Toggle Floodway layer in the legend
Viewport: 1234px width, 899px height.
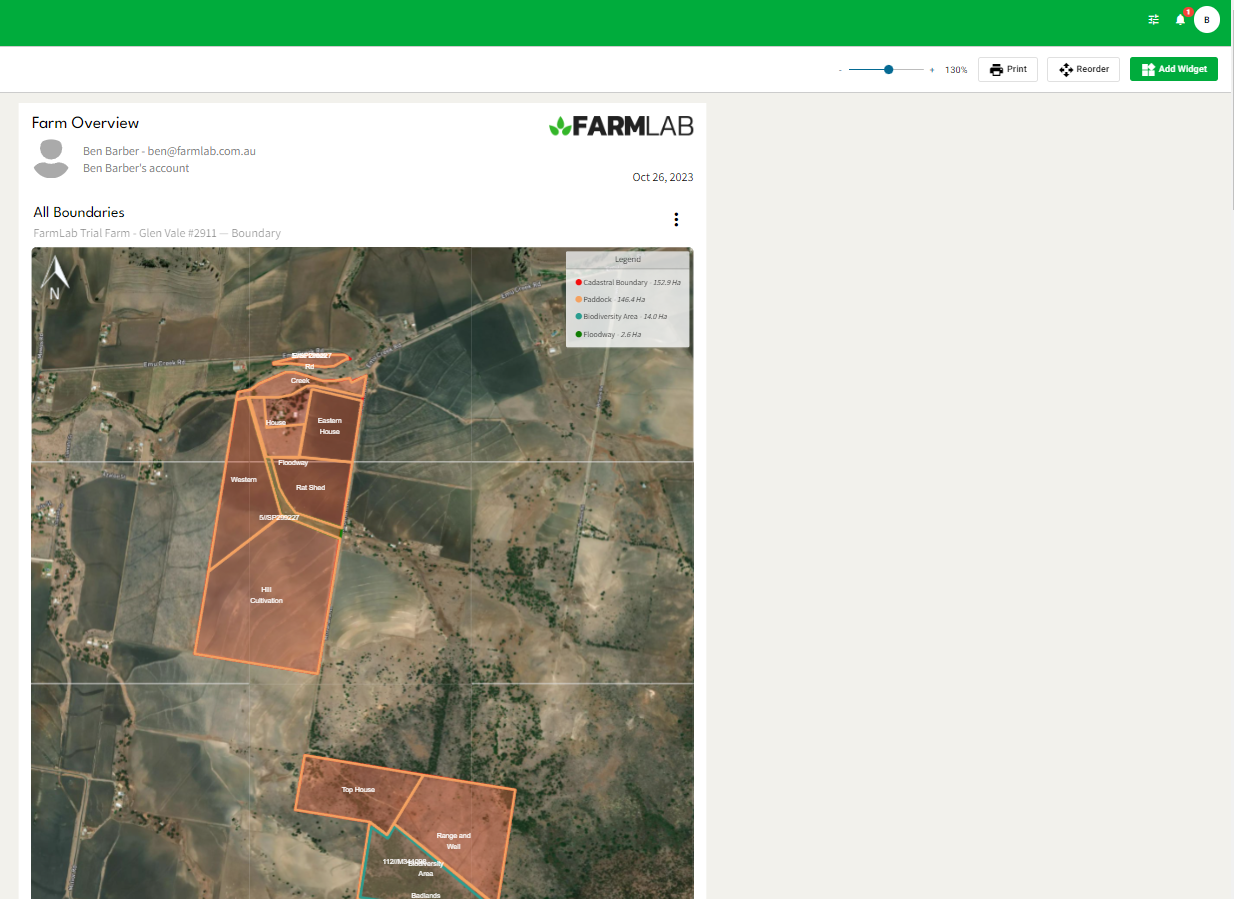tap(598, 335)
